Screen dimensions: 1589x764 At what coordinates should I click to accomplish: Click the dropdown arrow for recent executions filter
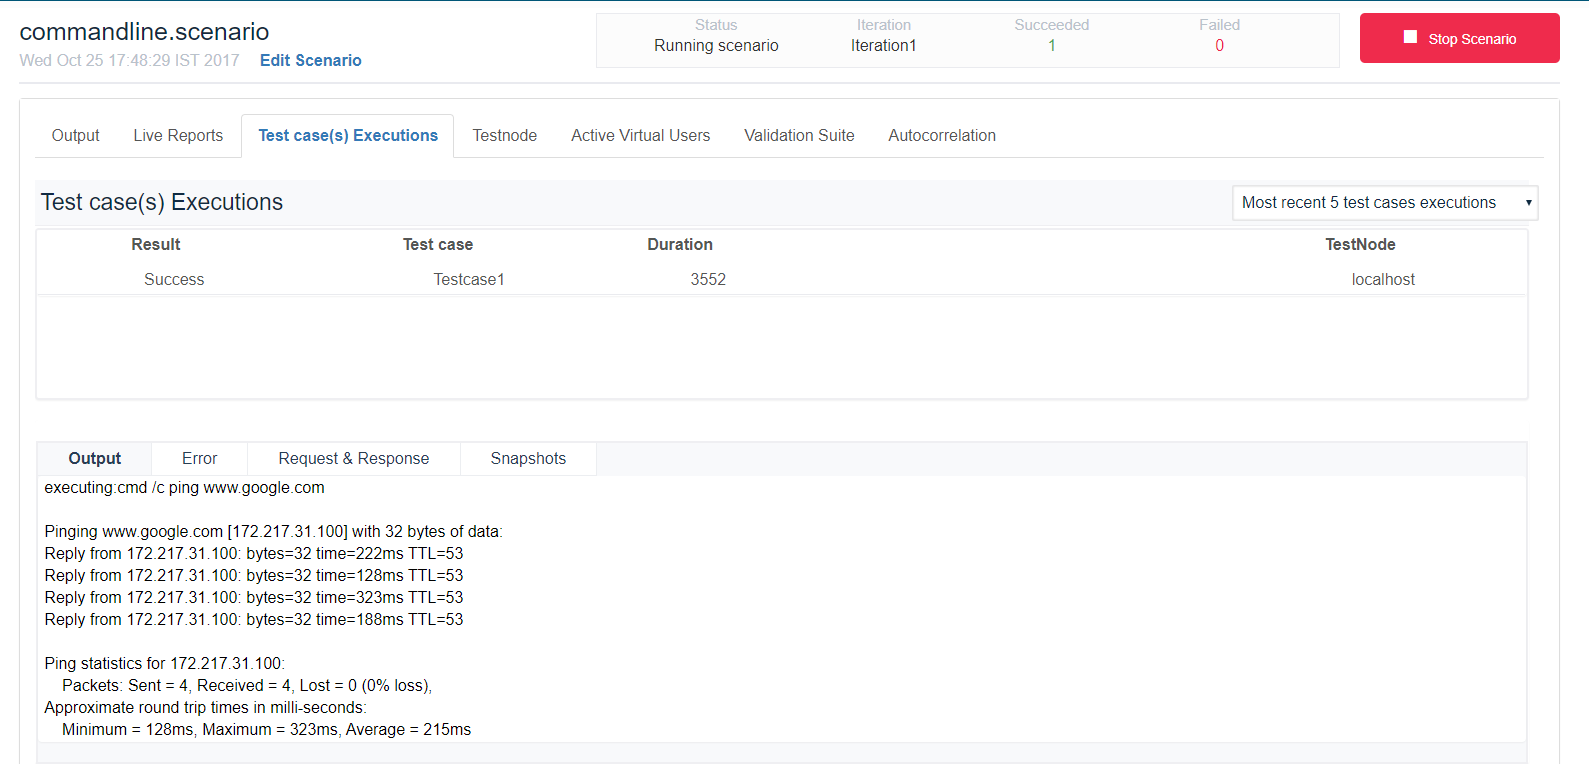pos(1528,203)
